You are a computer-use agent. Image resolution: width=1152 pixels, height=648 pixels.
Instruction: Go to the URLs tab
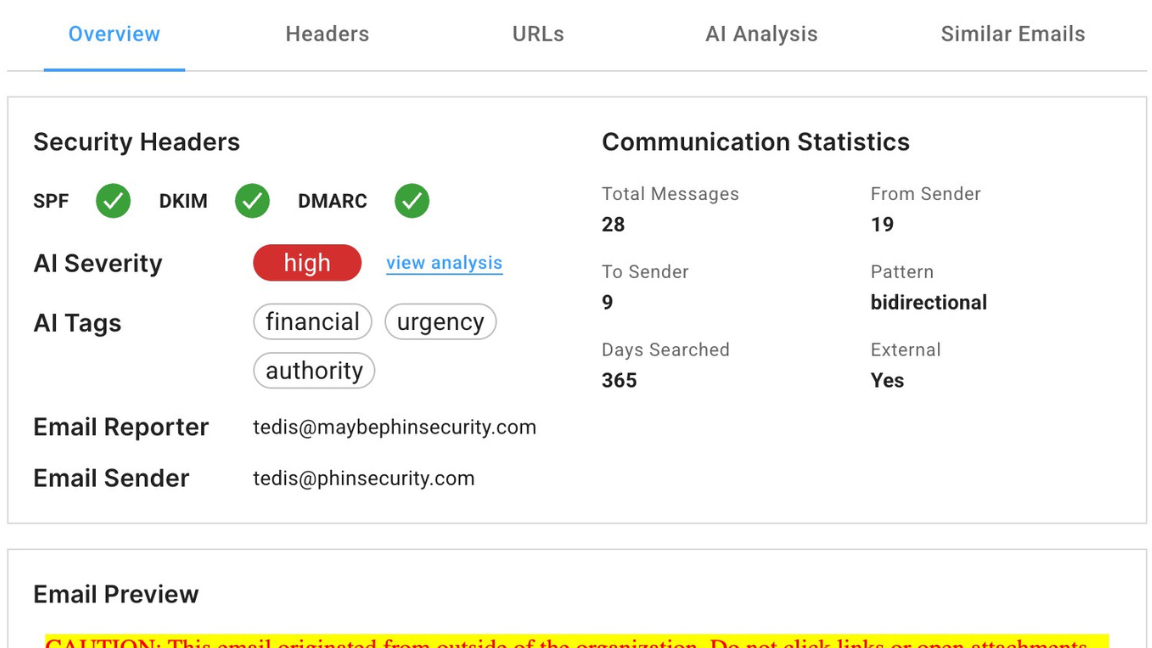(538, 34)
